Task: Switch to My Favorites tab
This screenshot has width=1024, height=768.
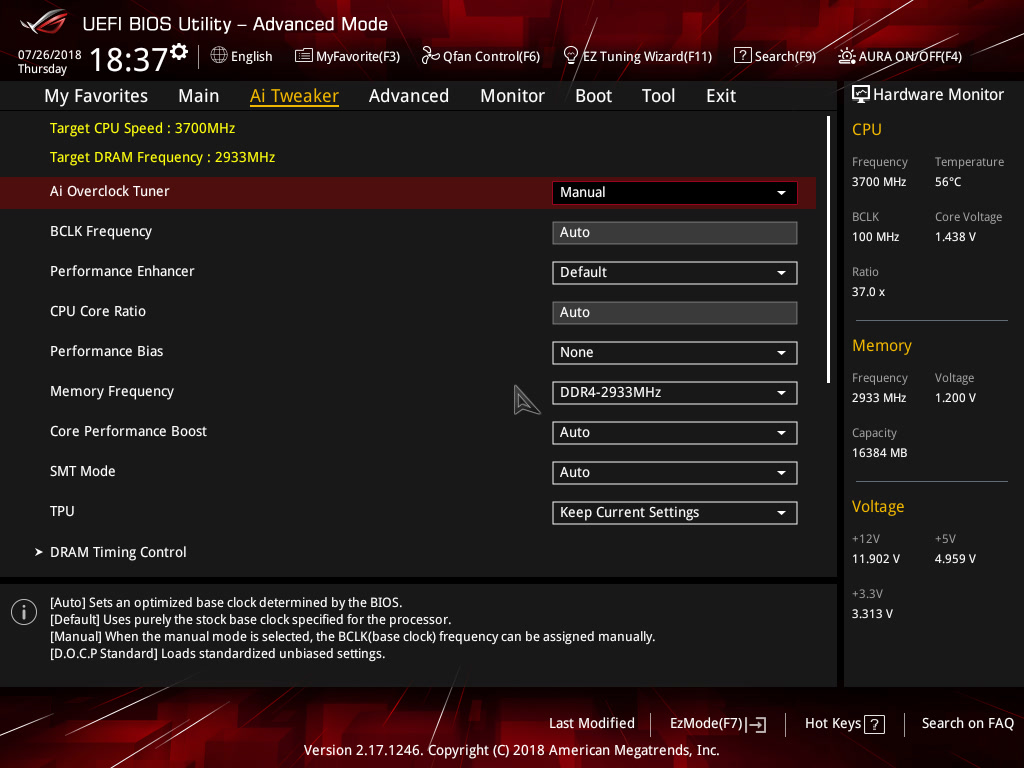Action: tap(96, 96)
